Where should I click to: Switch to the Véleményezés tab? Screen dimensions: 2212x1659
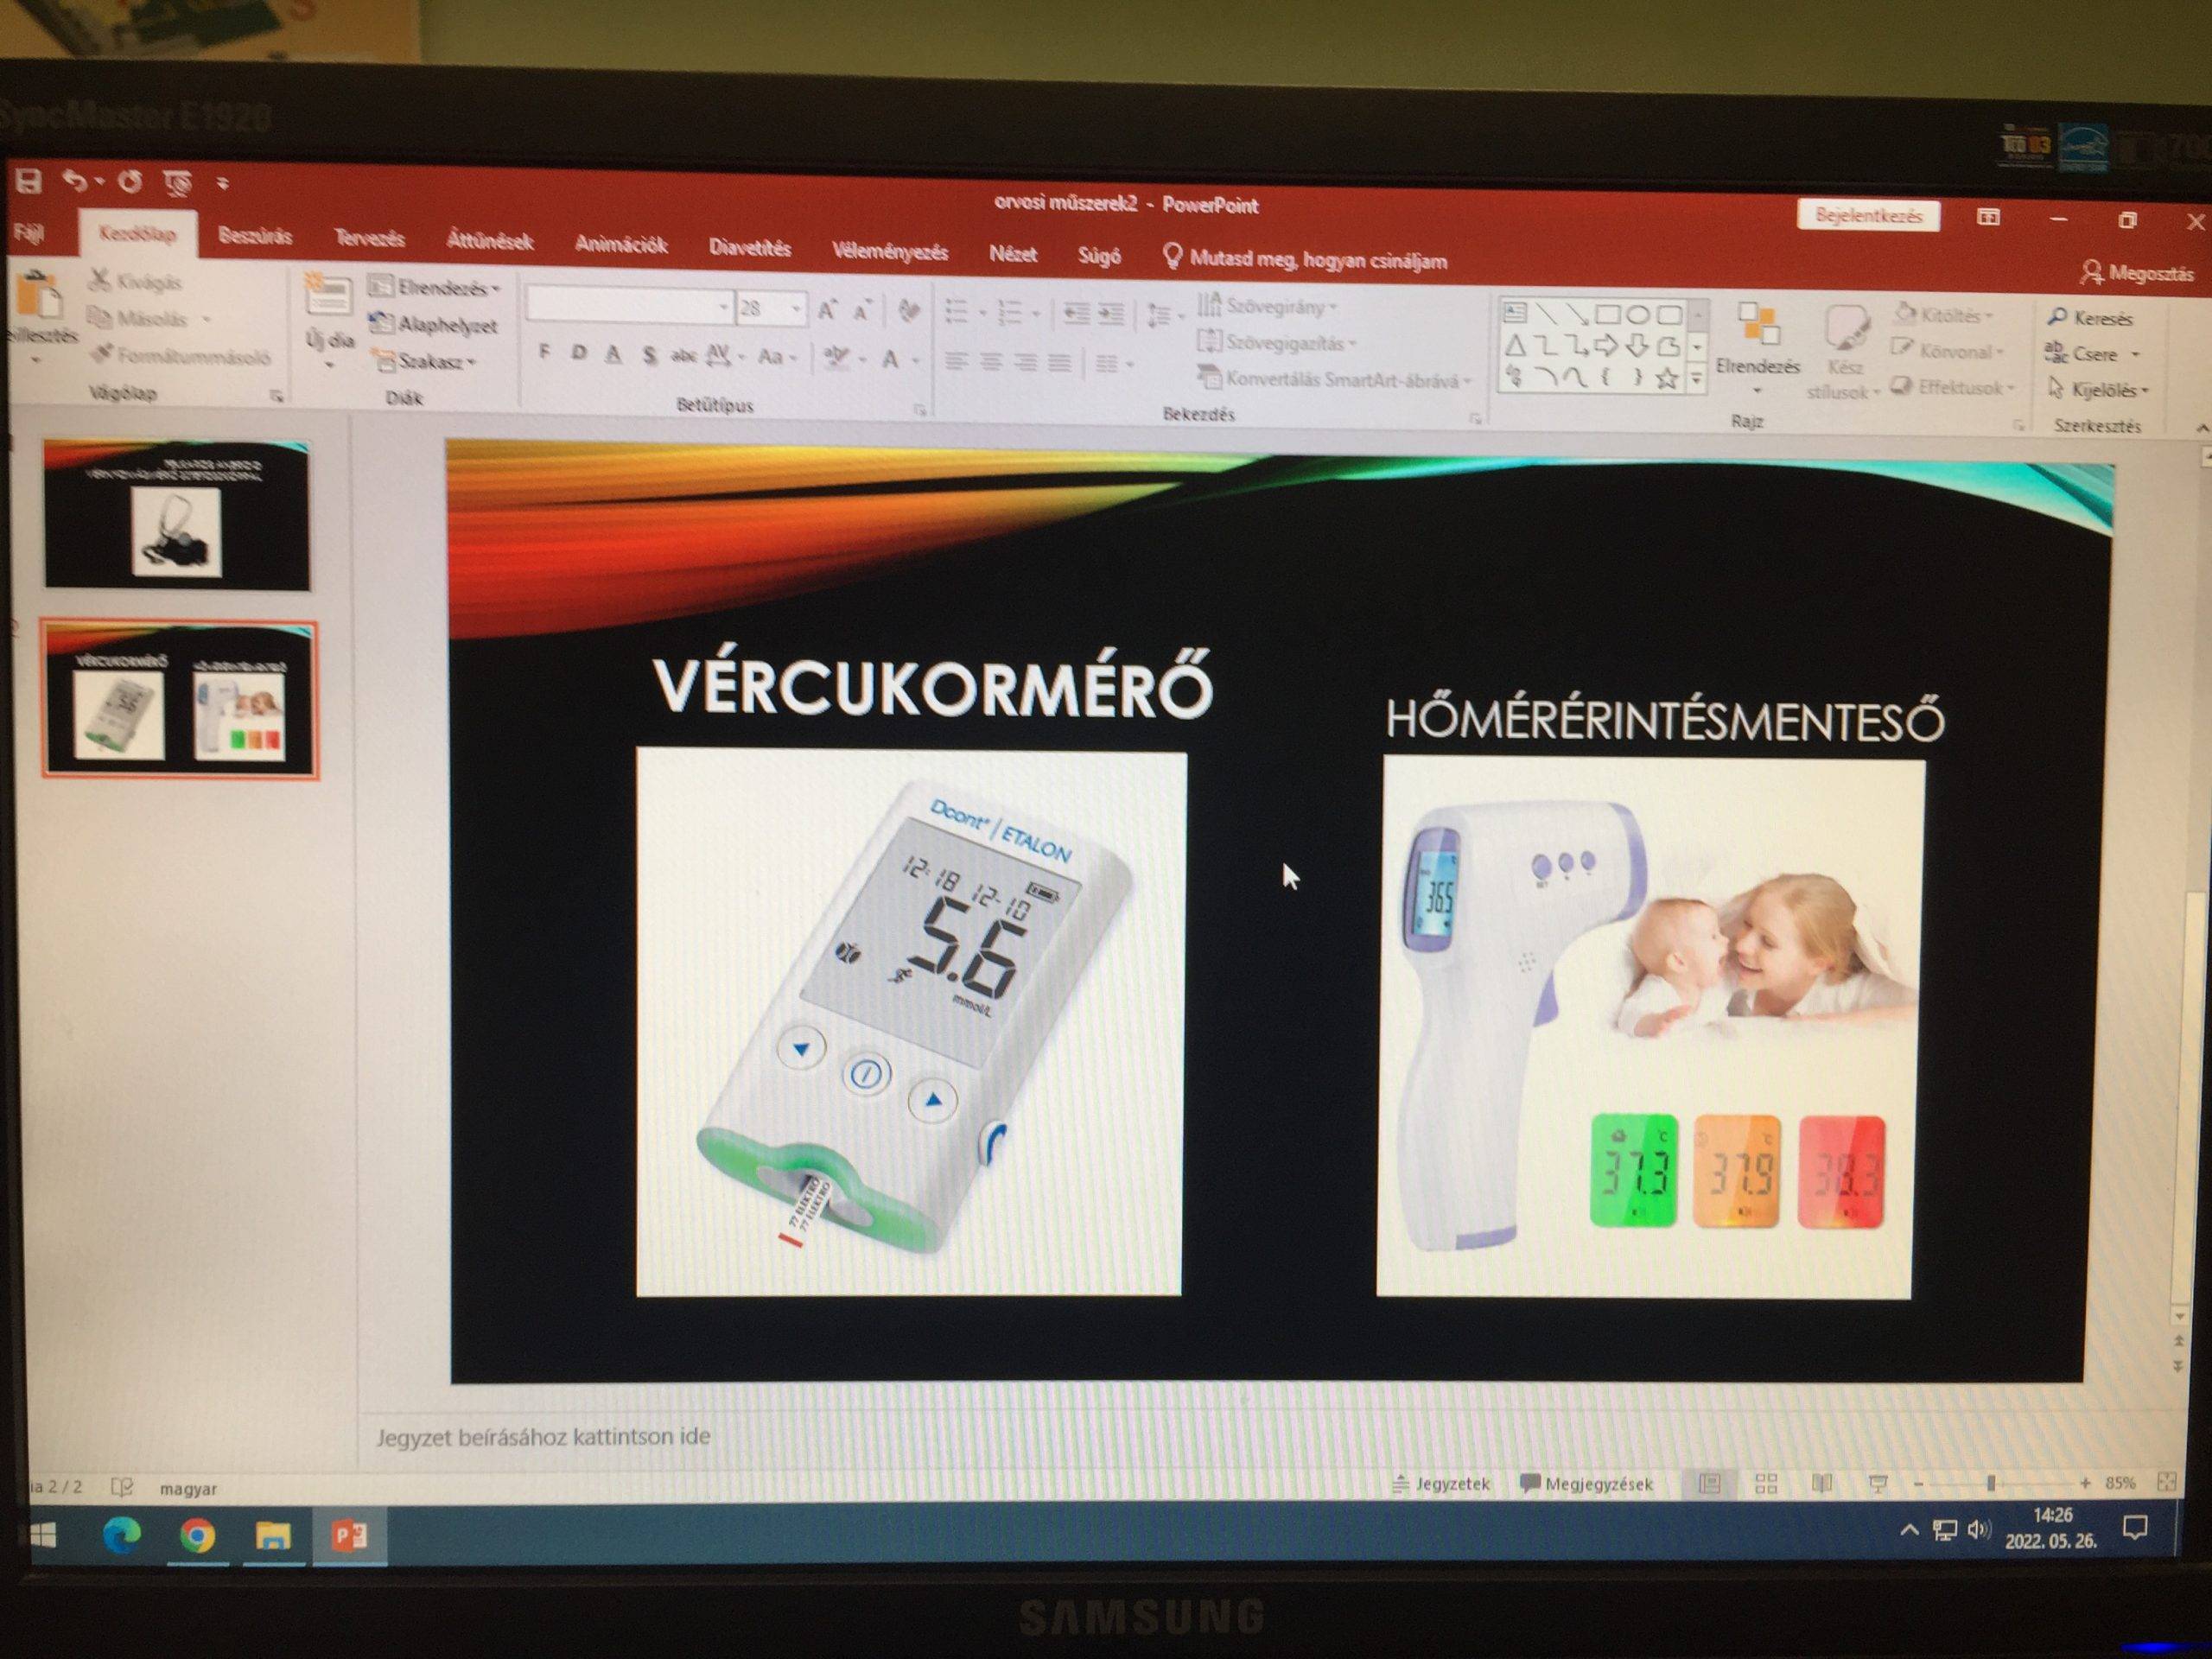click(x=890, y=252)
